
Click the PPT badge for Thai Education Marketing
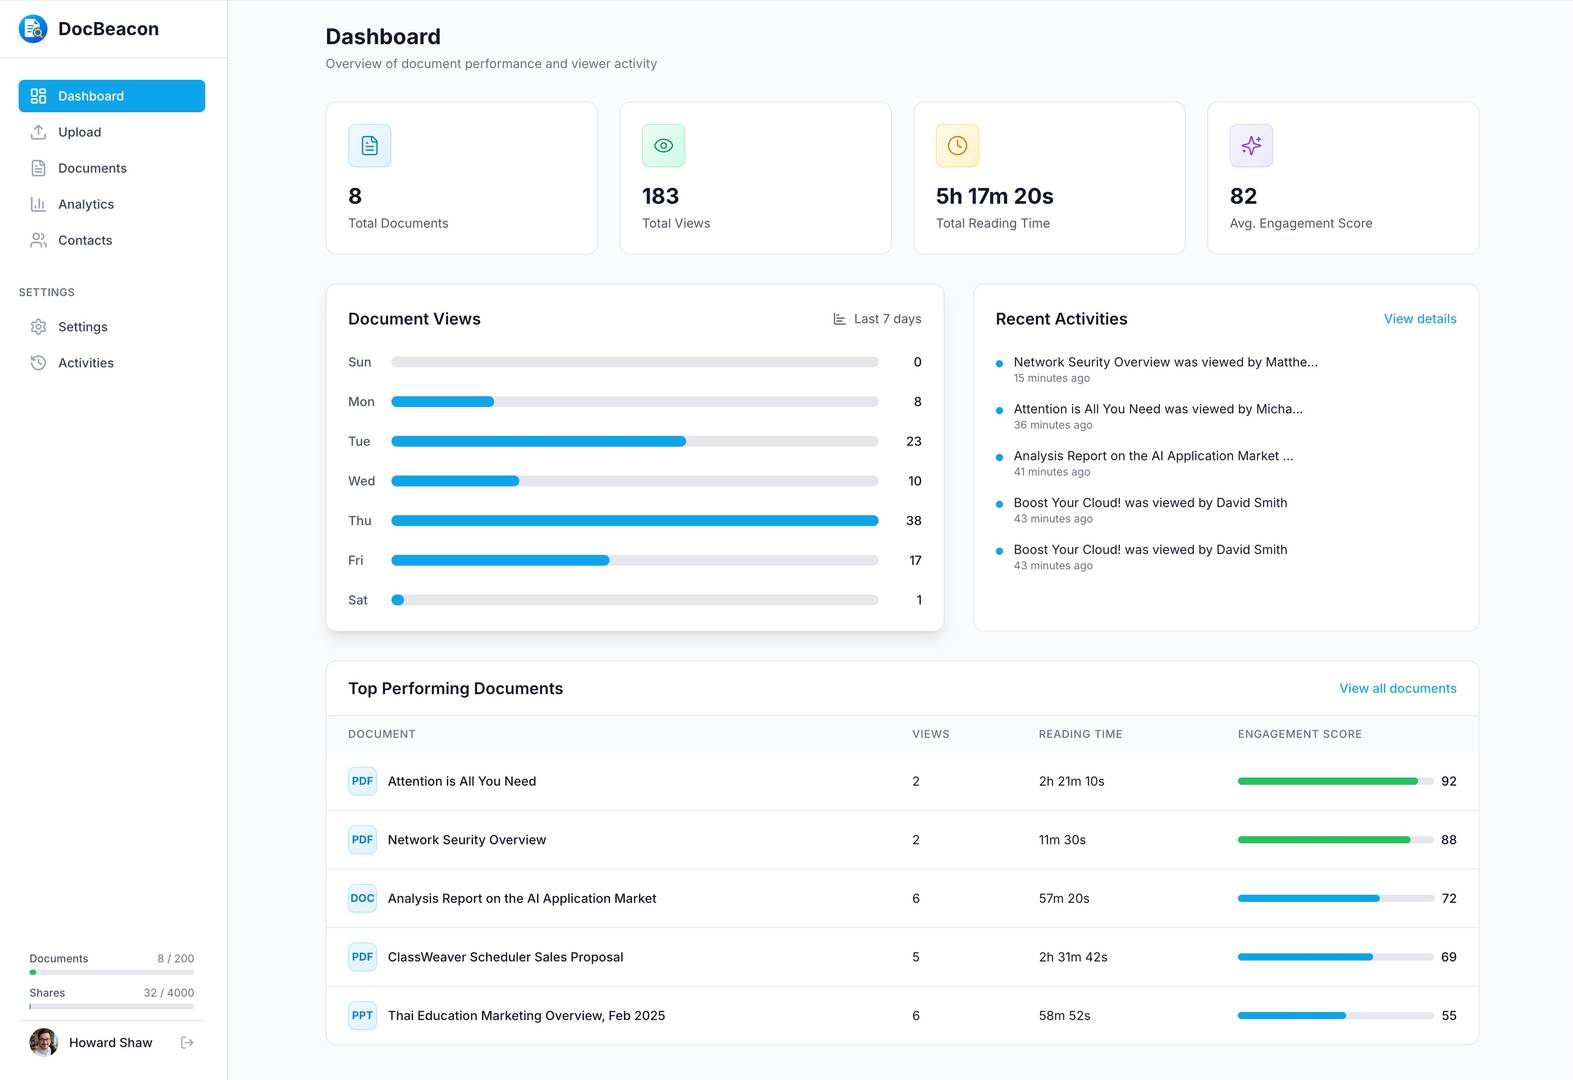tap(362, 1015)
